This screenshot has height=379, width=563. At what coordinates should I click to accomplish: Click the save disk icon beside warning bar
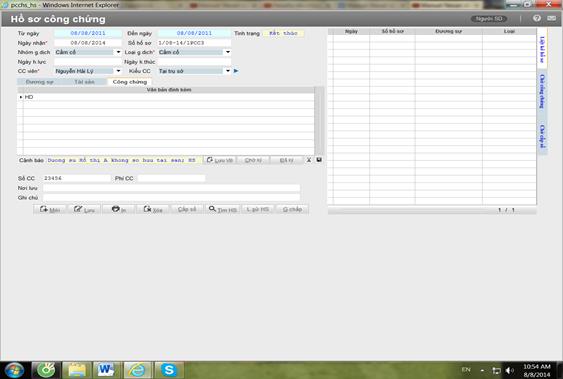click(x=319, y=160)
